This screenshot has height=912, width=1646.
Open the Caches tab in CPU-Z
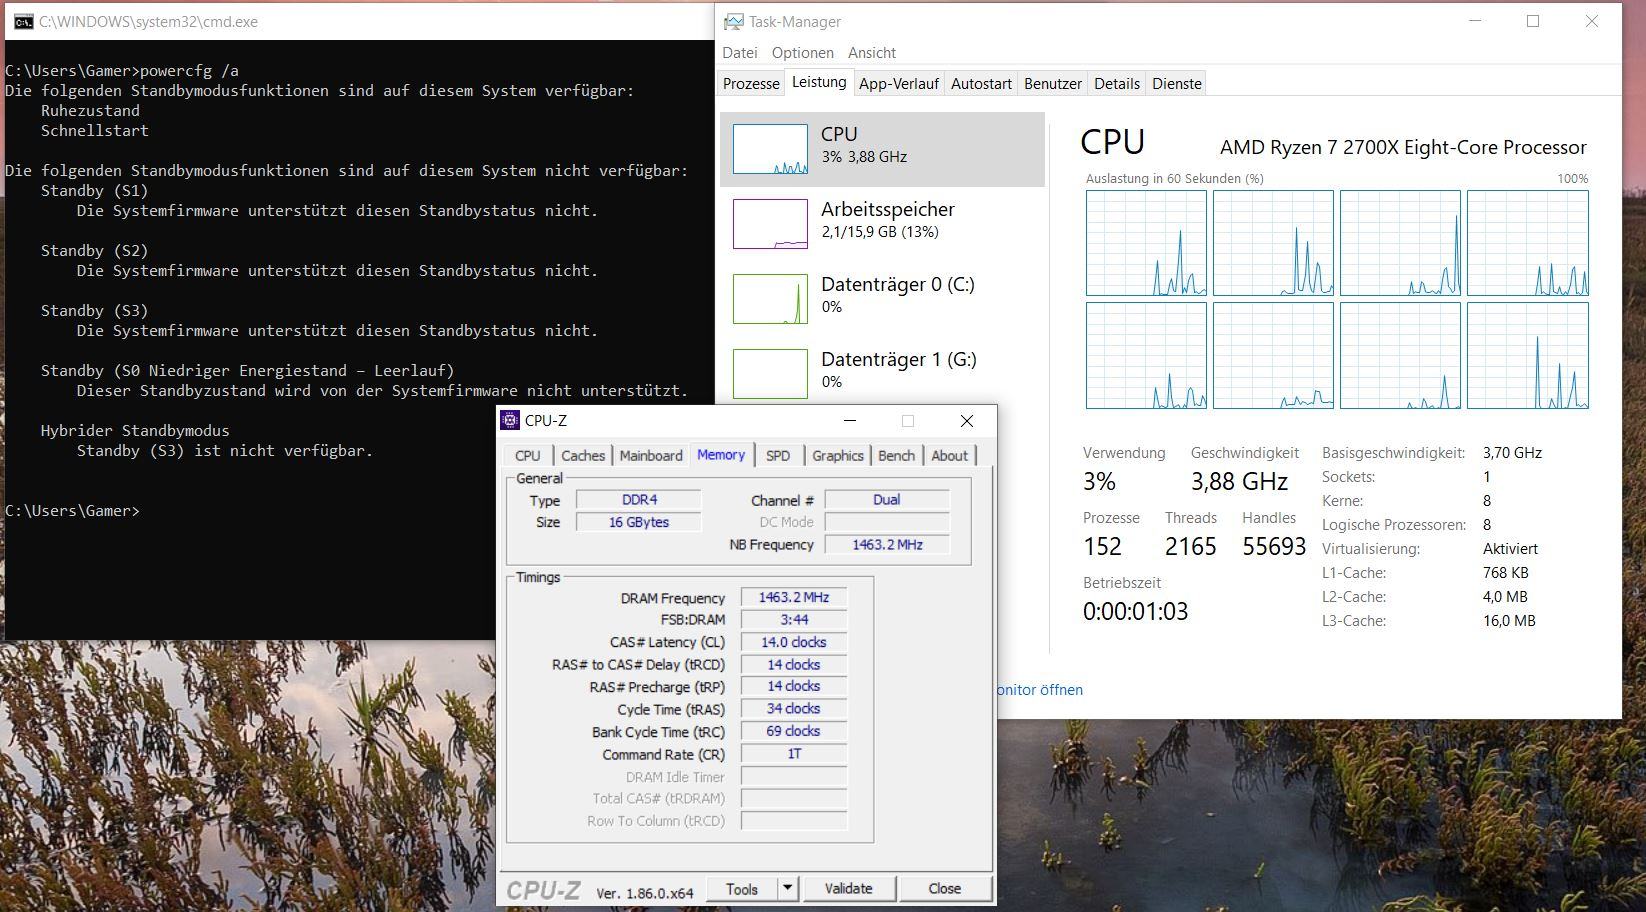coord(583,455)
